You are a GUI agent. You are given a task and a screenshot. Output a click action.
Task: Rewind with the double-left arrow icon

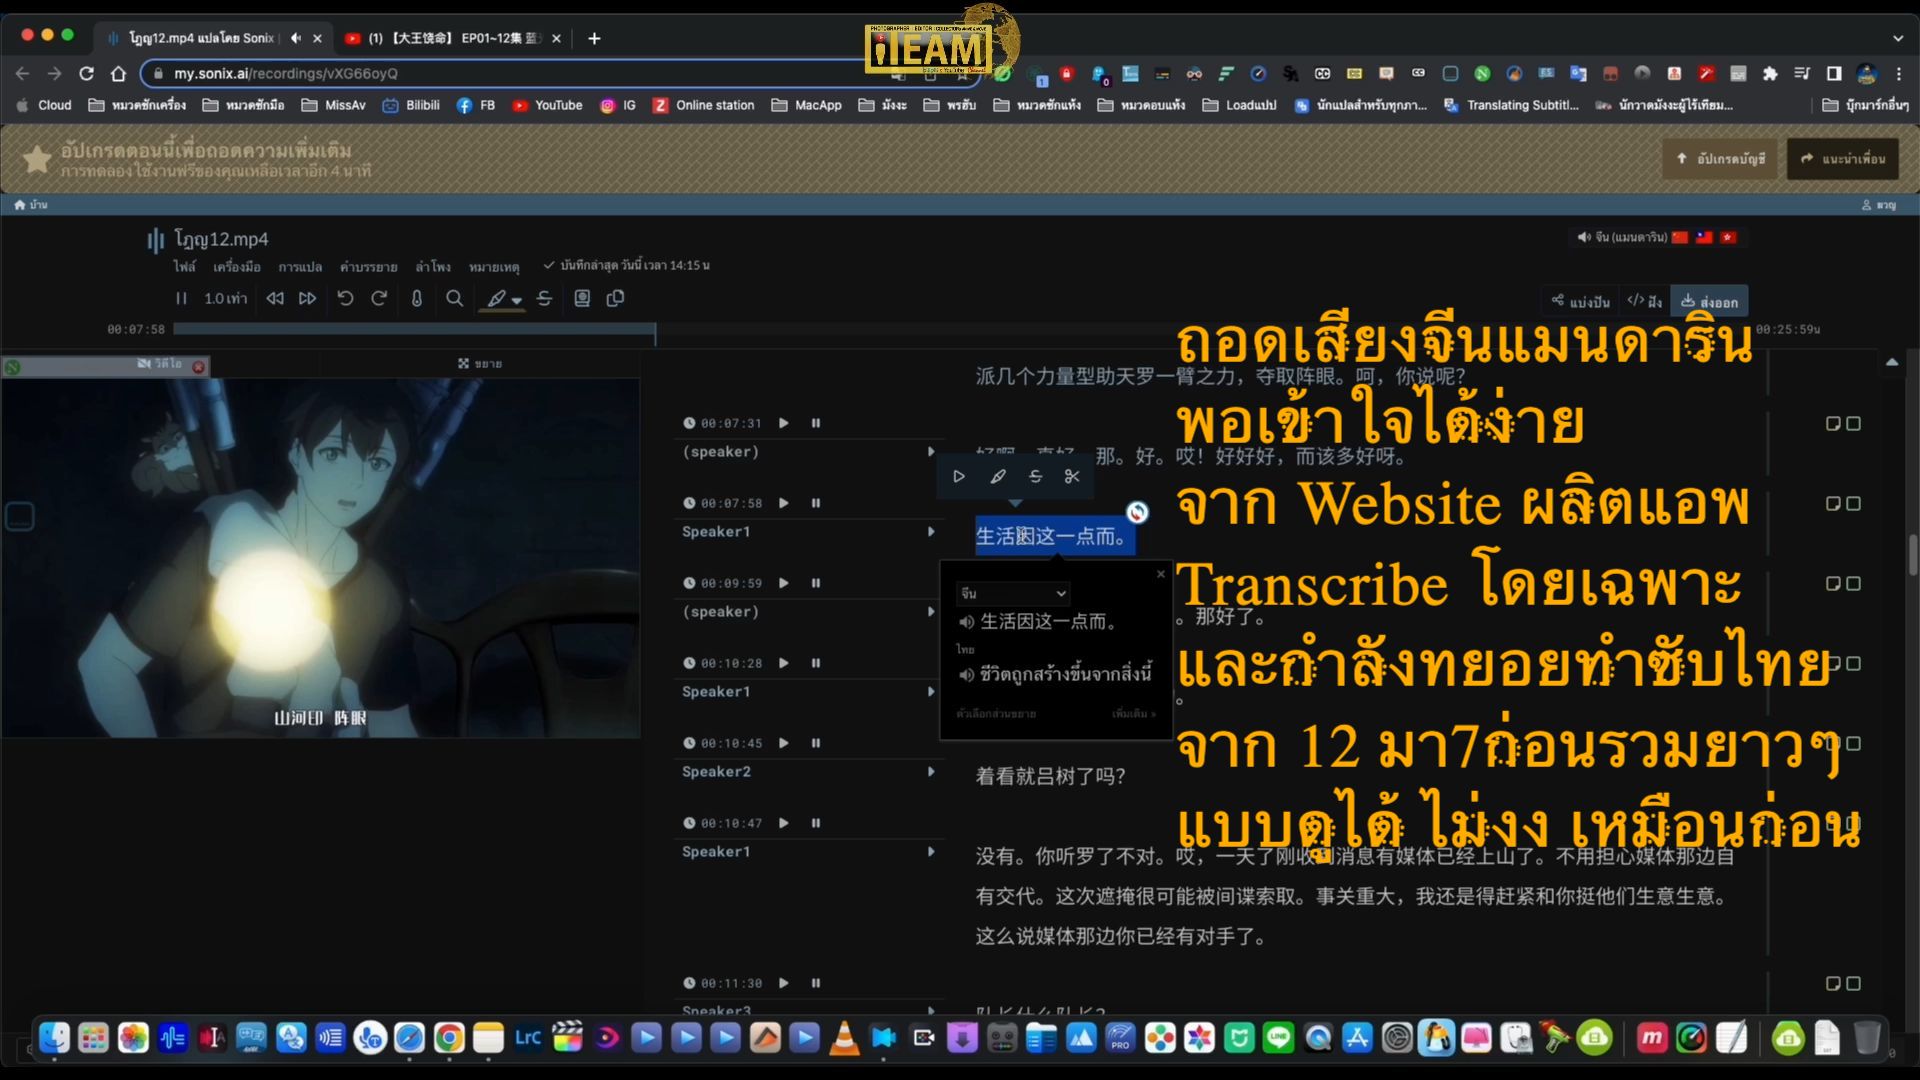[x=275, y=298]
